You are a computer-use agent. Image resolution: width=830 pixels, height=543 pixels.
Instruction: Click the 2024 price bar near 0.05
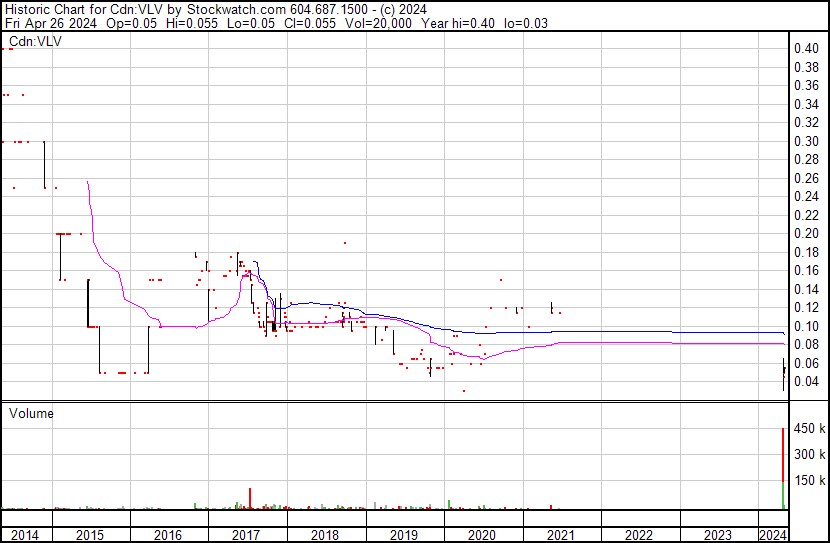click(x=783, y=372)
